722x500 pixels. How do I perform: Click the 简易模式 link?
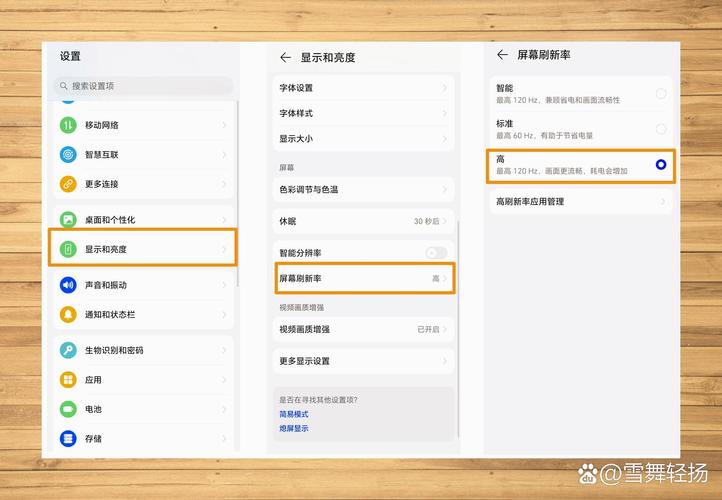tap(294, 414)
